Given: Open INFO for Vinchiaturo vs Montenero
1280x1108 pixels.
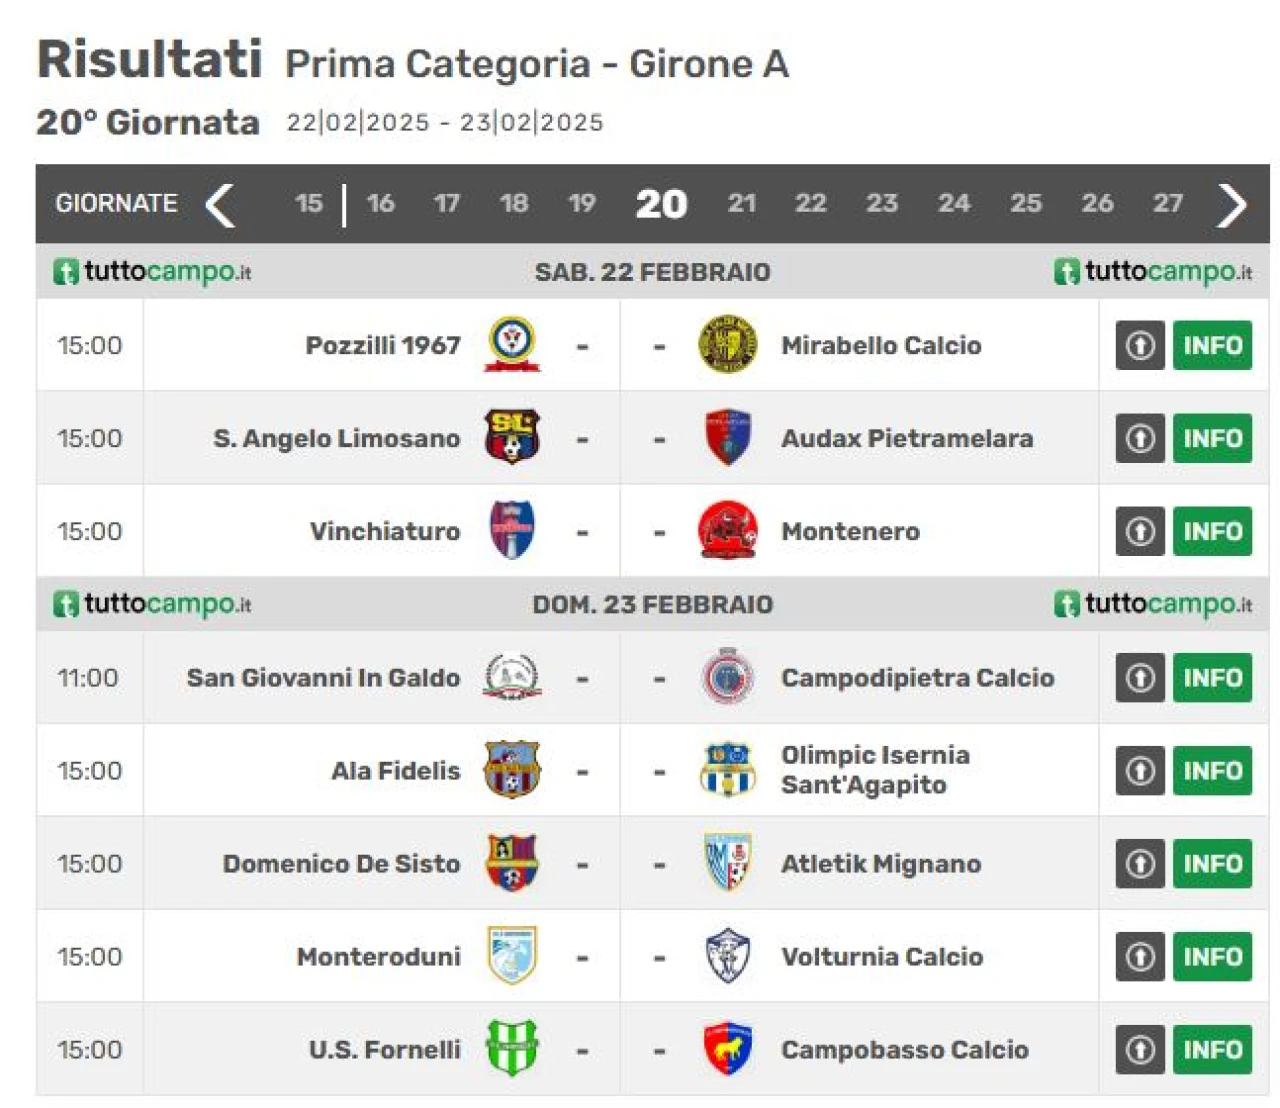Looking at the screenshot, I should (1212, 531).
